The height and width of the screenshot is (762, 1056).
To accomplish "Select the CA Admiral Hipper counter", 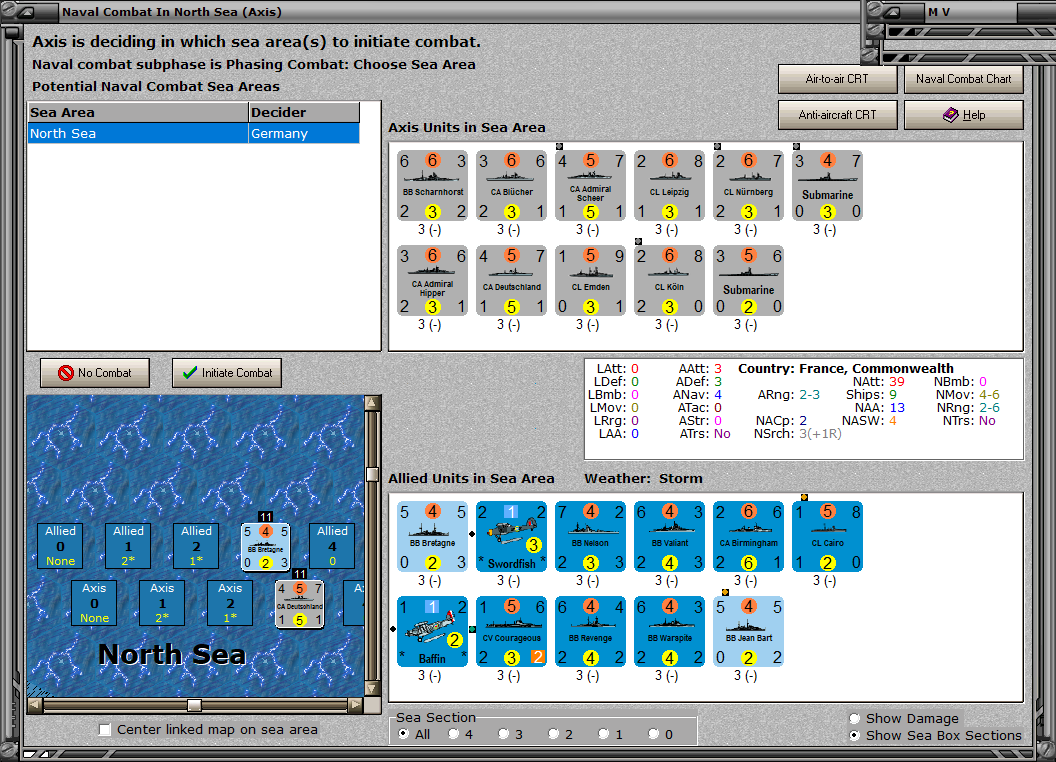I will pos(432,281).
